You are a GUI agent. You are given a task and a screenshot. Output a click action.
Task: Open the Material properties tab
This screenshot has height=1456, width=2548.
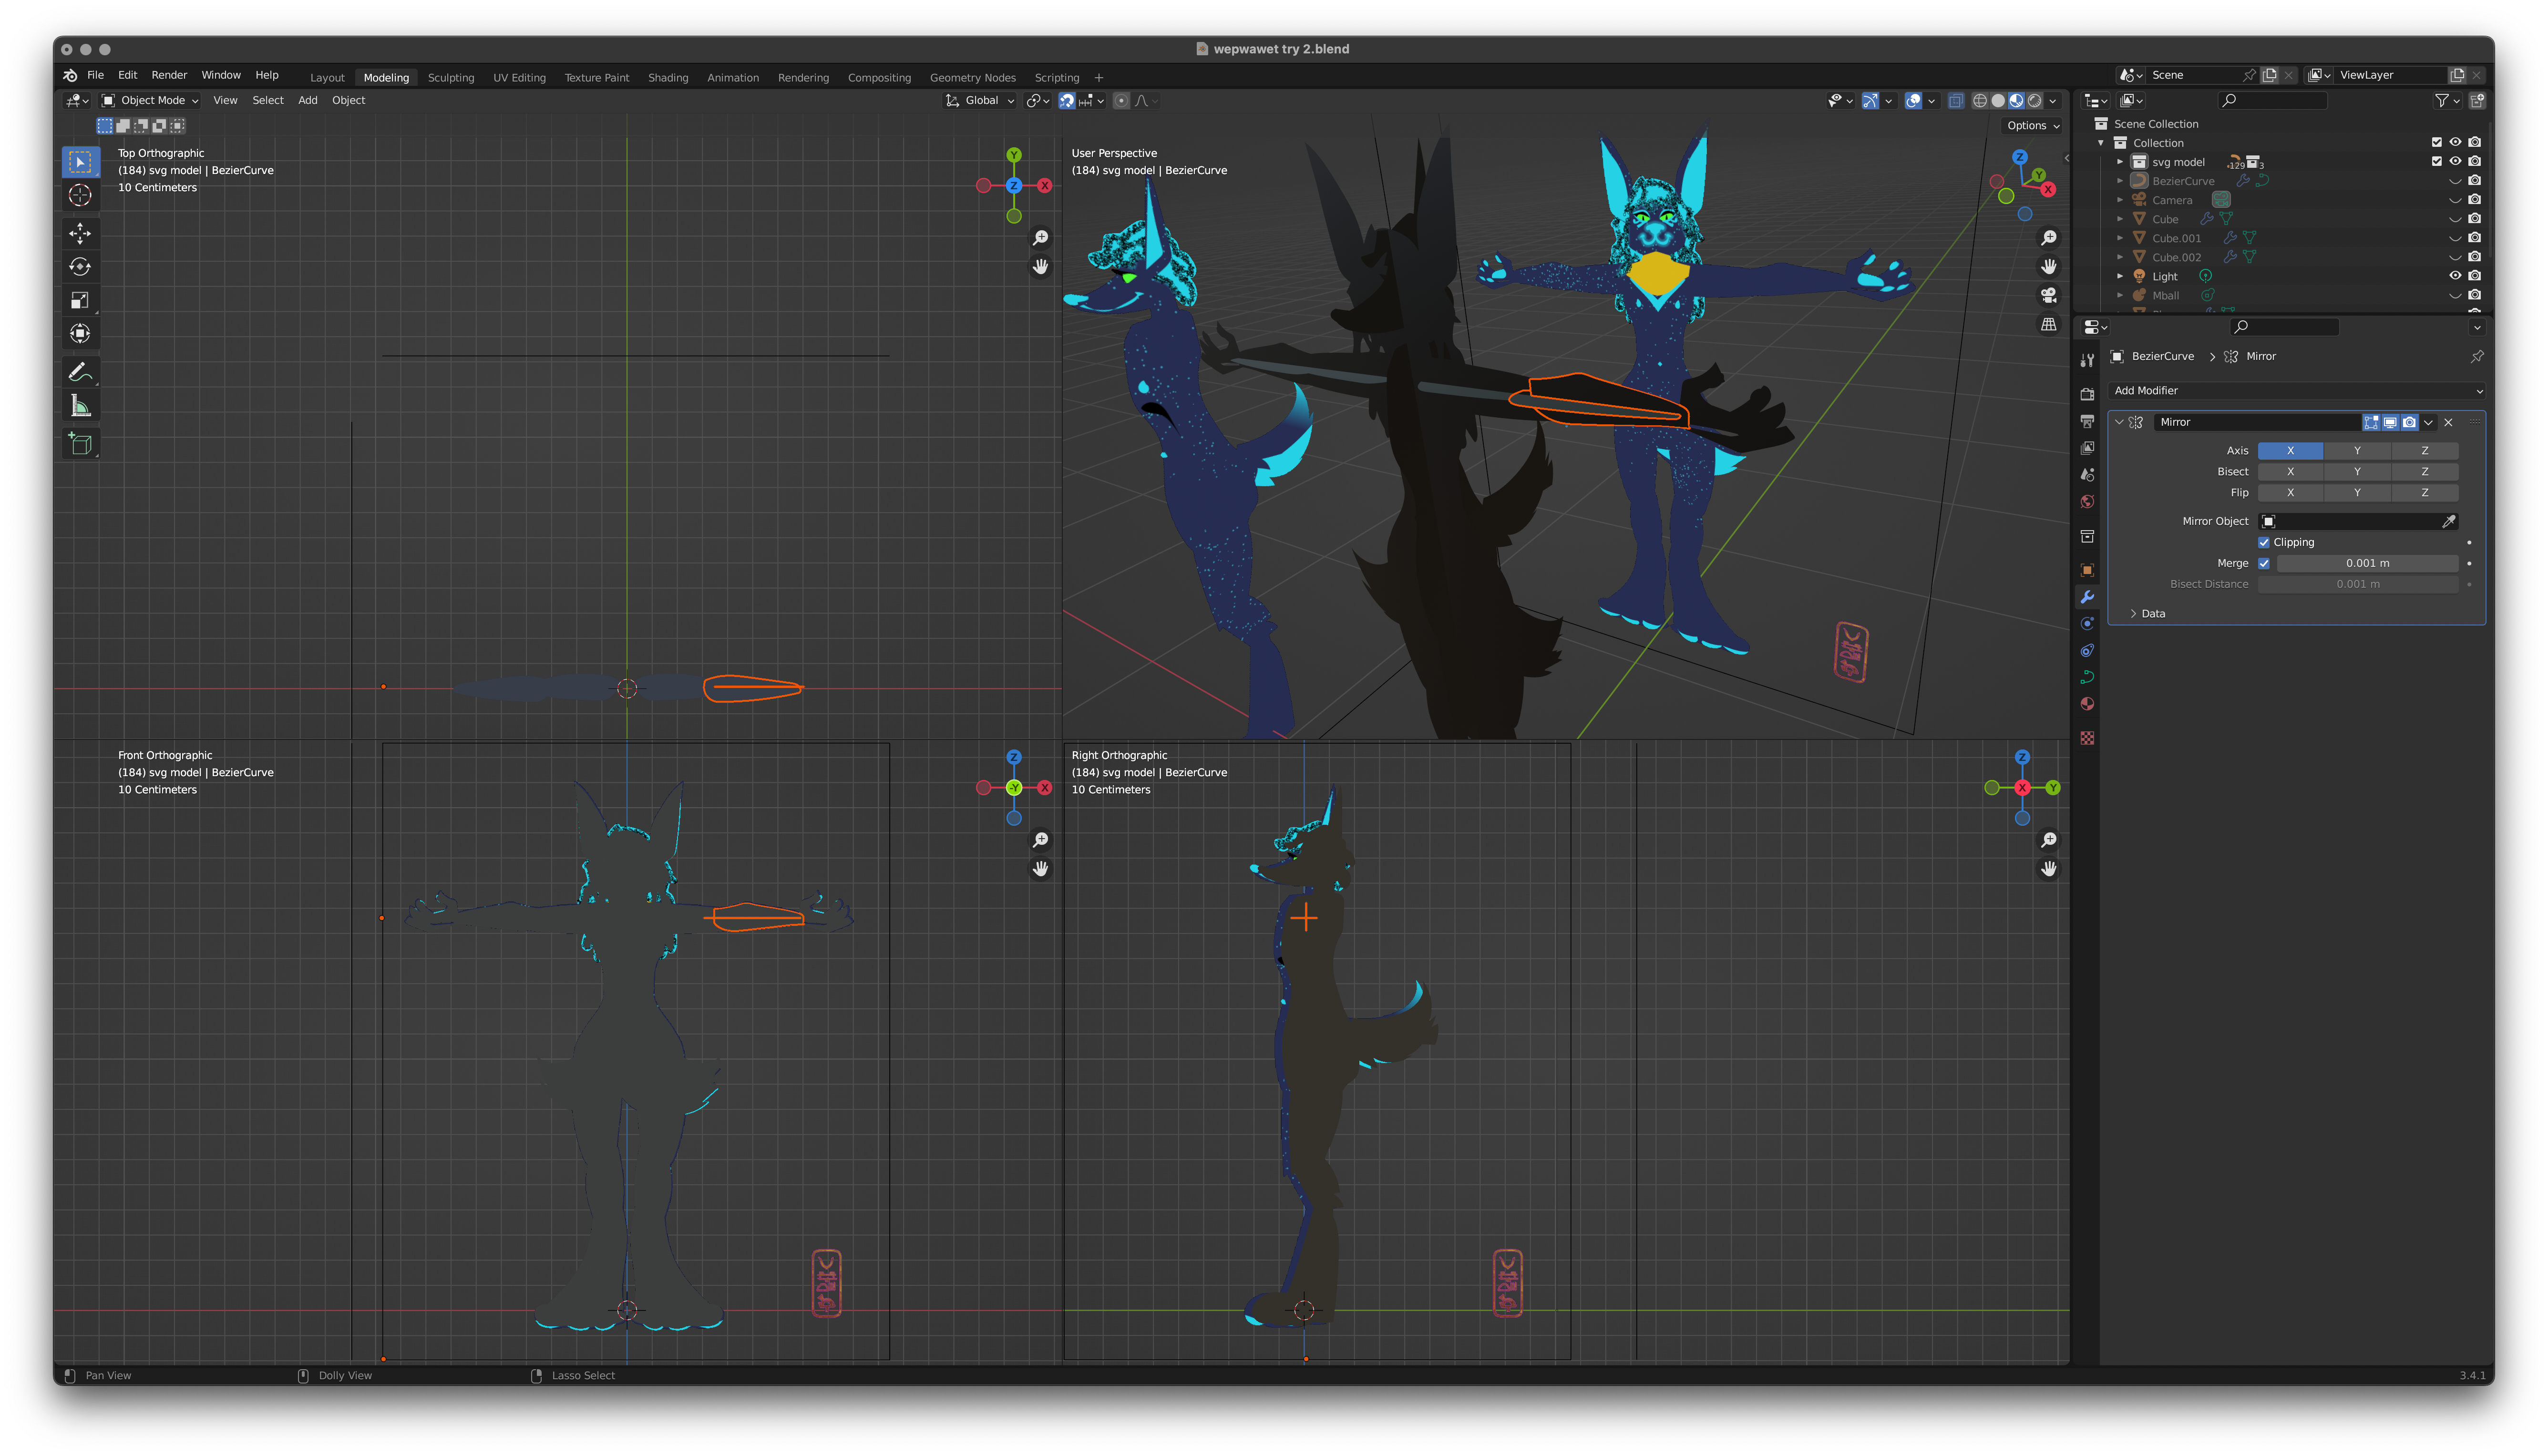2087,704
